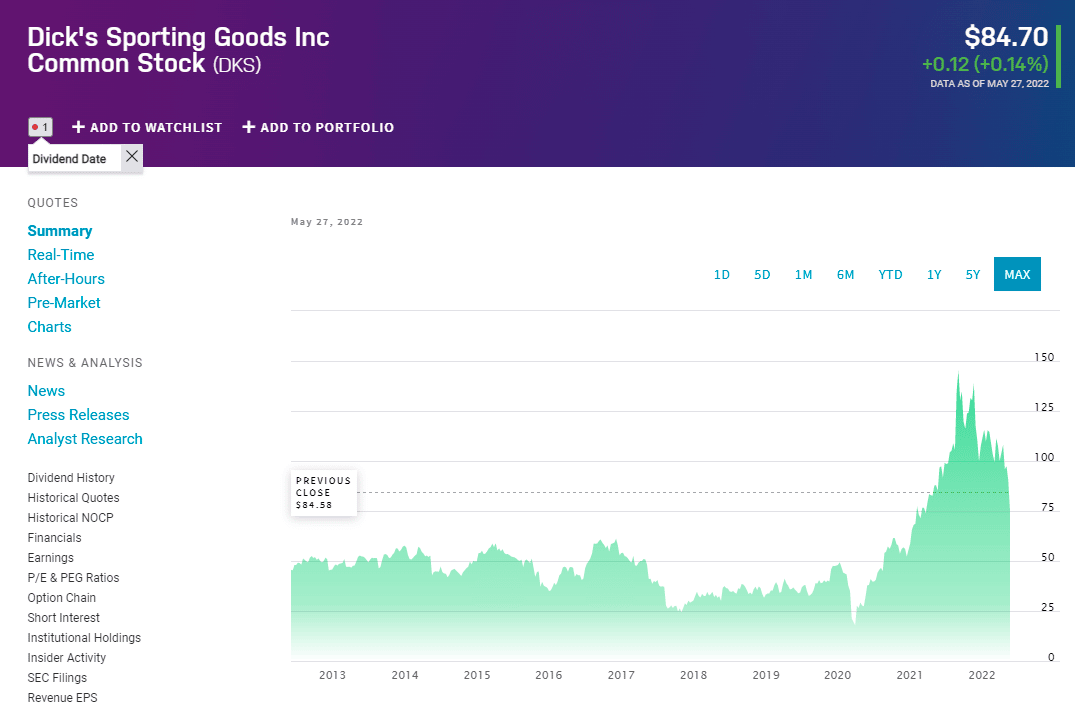Click the Dividend Date tooltip text
This screenshot has width=1075, height=716.
[69, 159]
